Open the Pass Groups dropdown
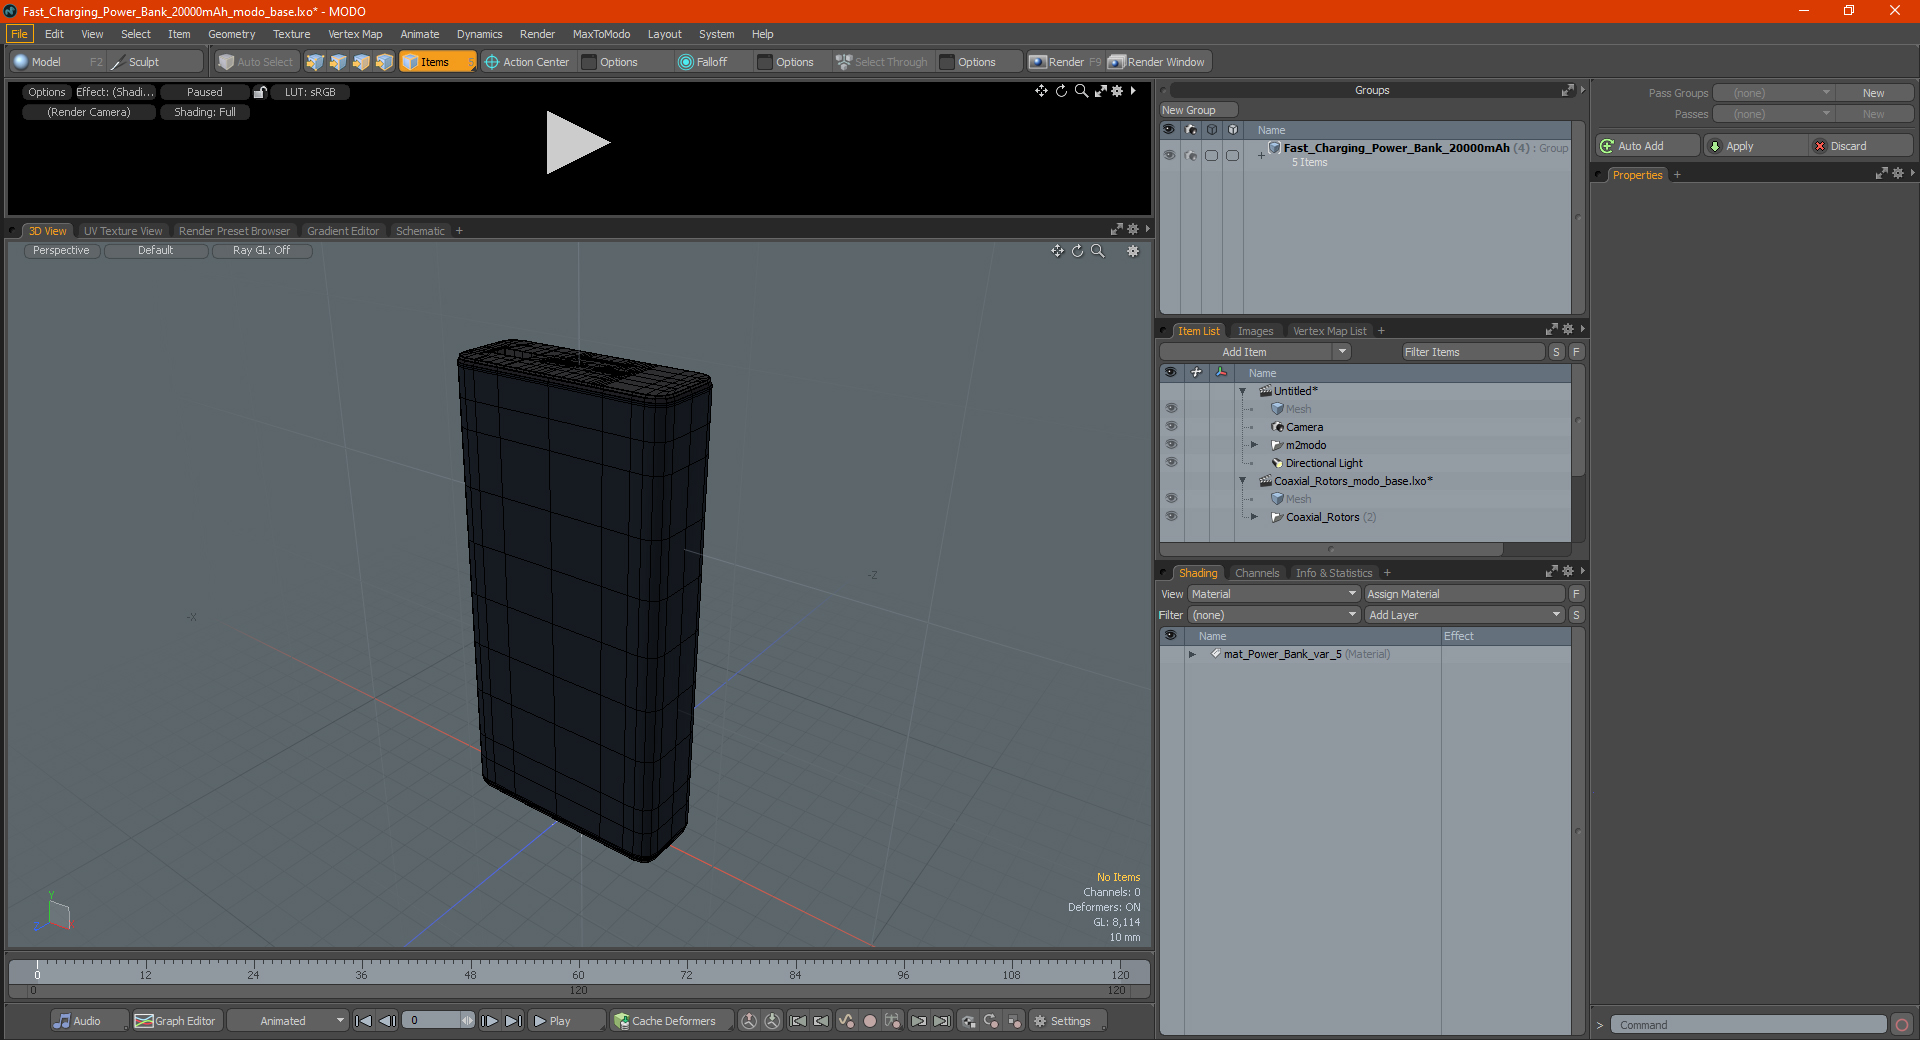The width and height of the screenshot is (1920, 1040). coord(1774,93)
